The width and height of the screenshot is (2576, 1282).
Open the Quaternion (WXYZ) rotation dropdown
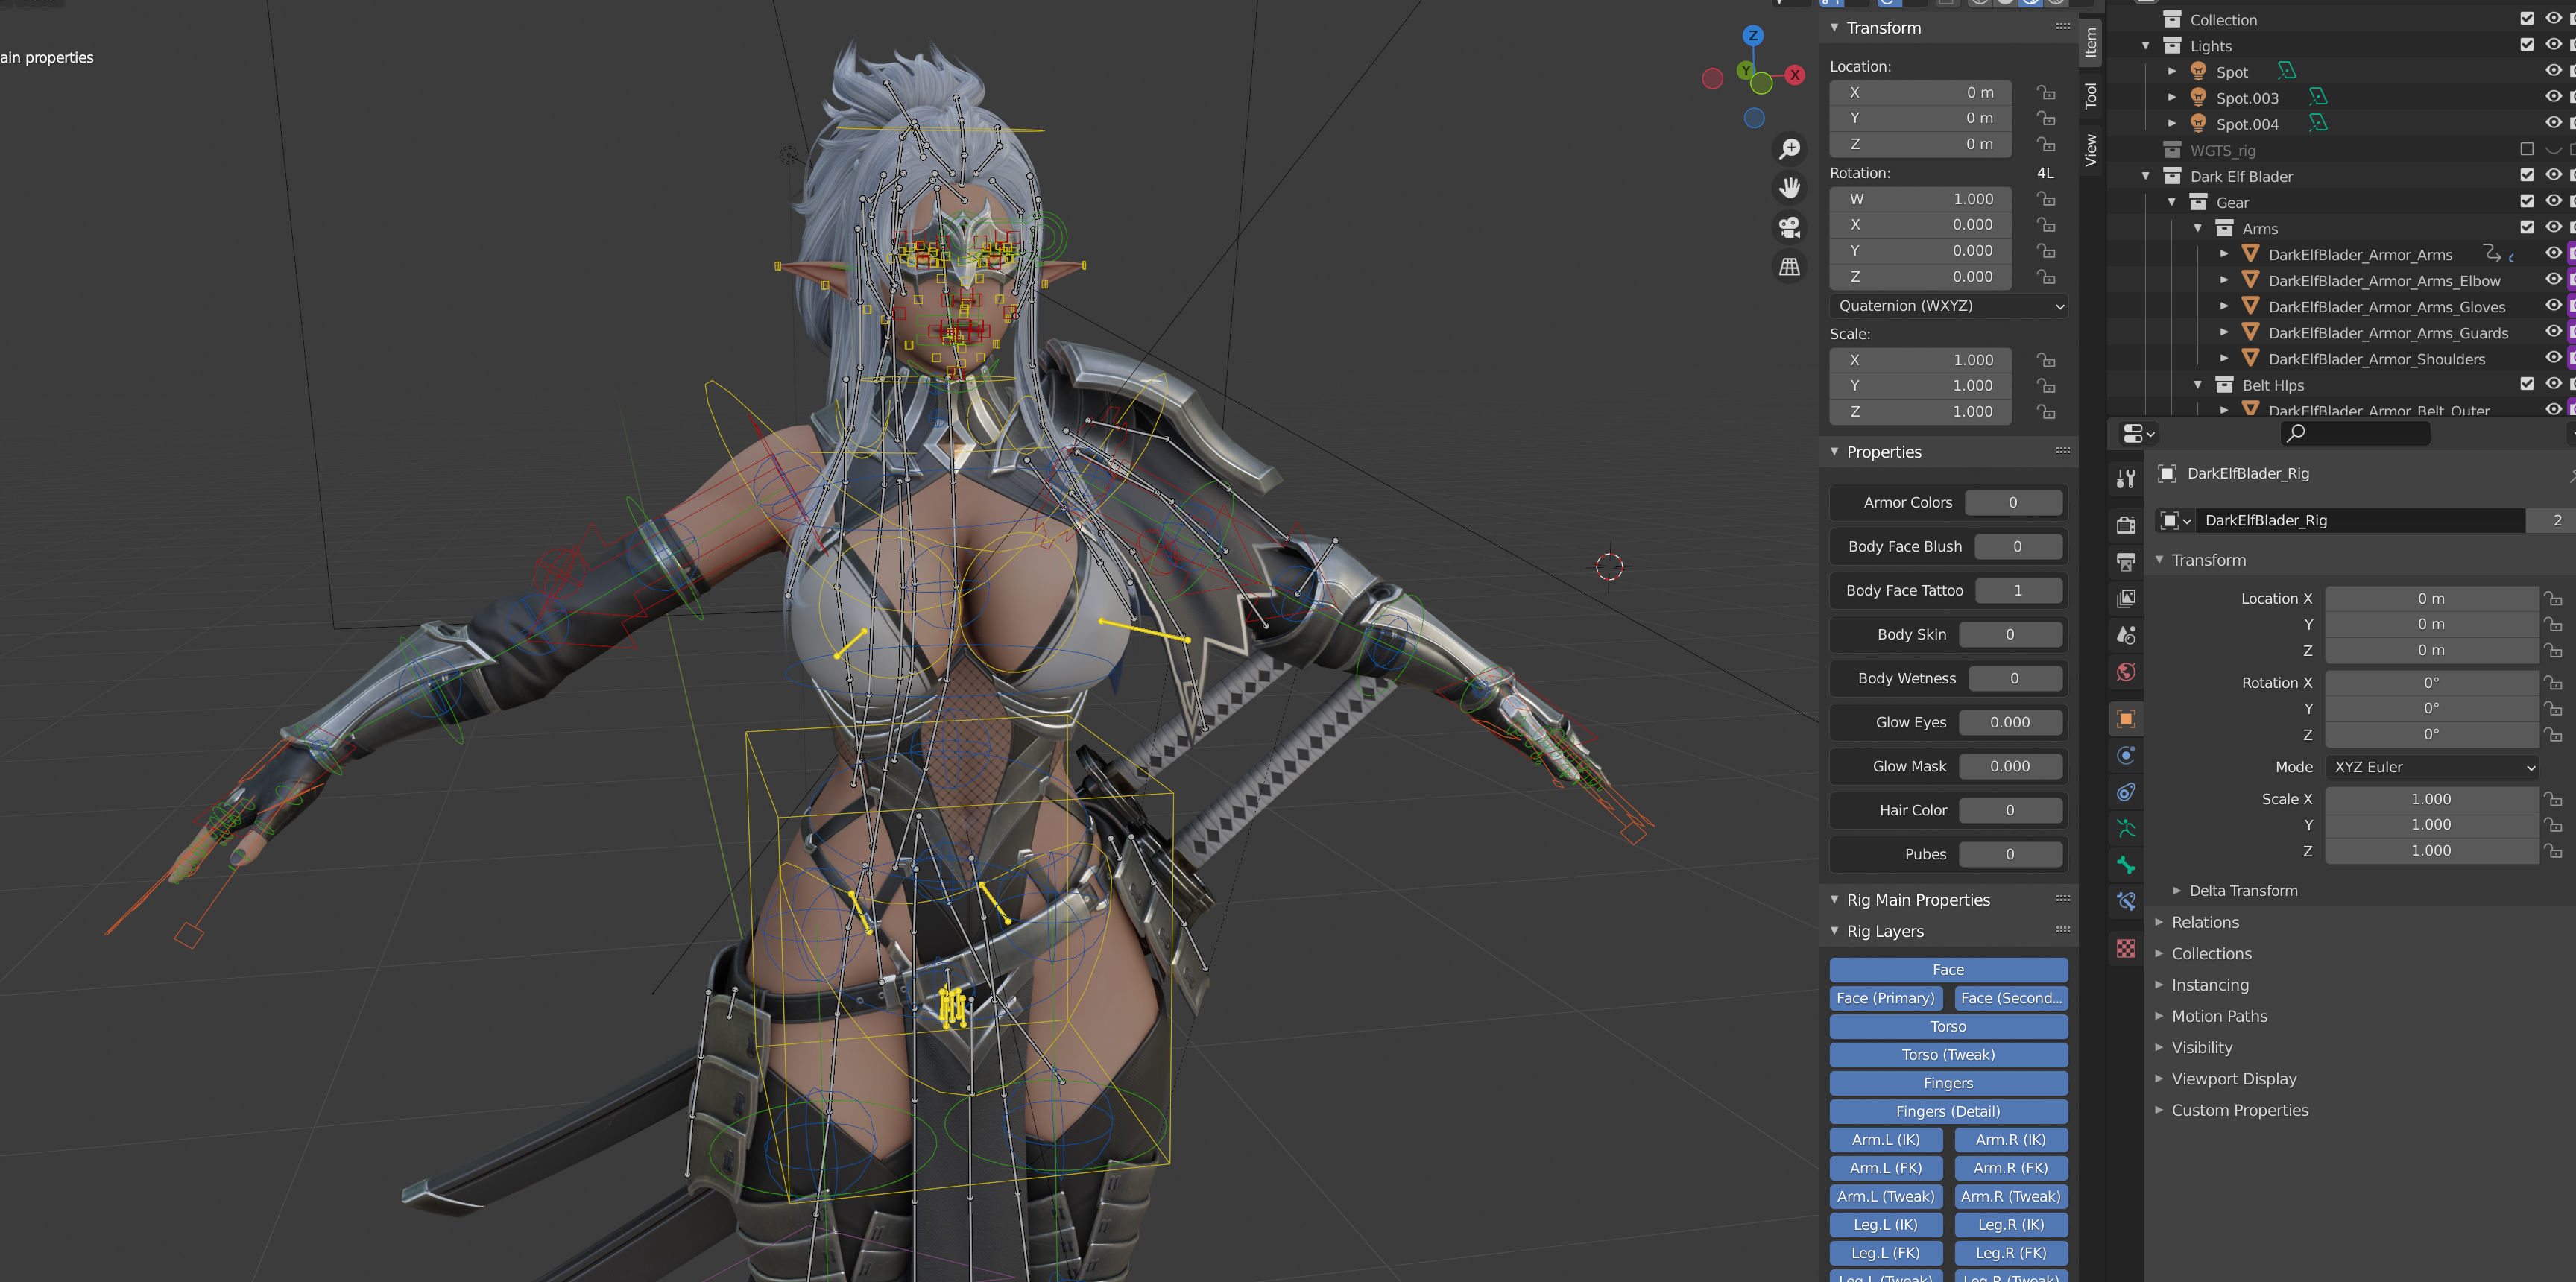click(x=1949, y=306)
